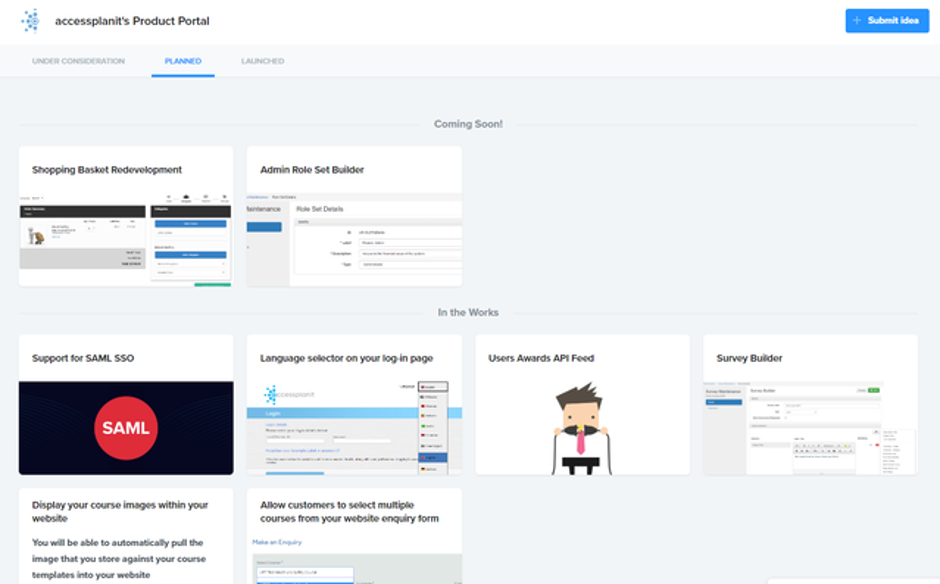Click the Submit idea button
The height and width of the screenshot is (584, 940).
click(887, 20)
